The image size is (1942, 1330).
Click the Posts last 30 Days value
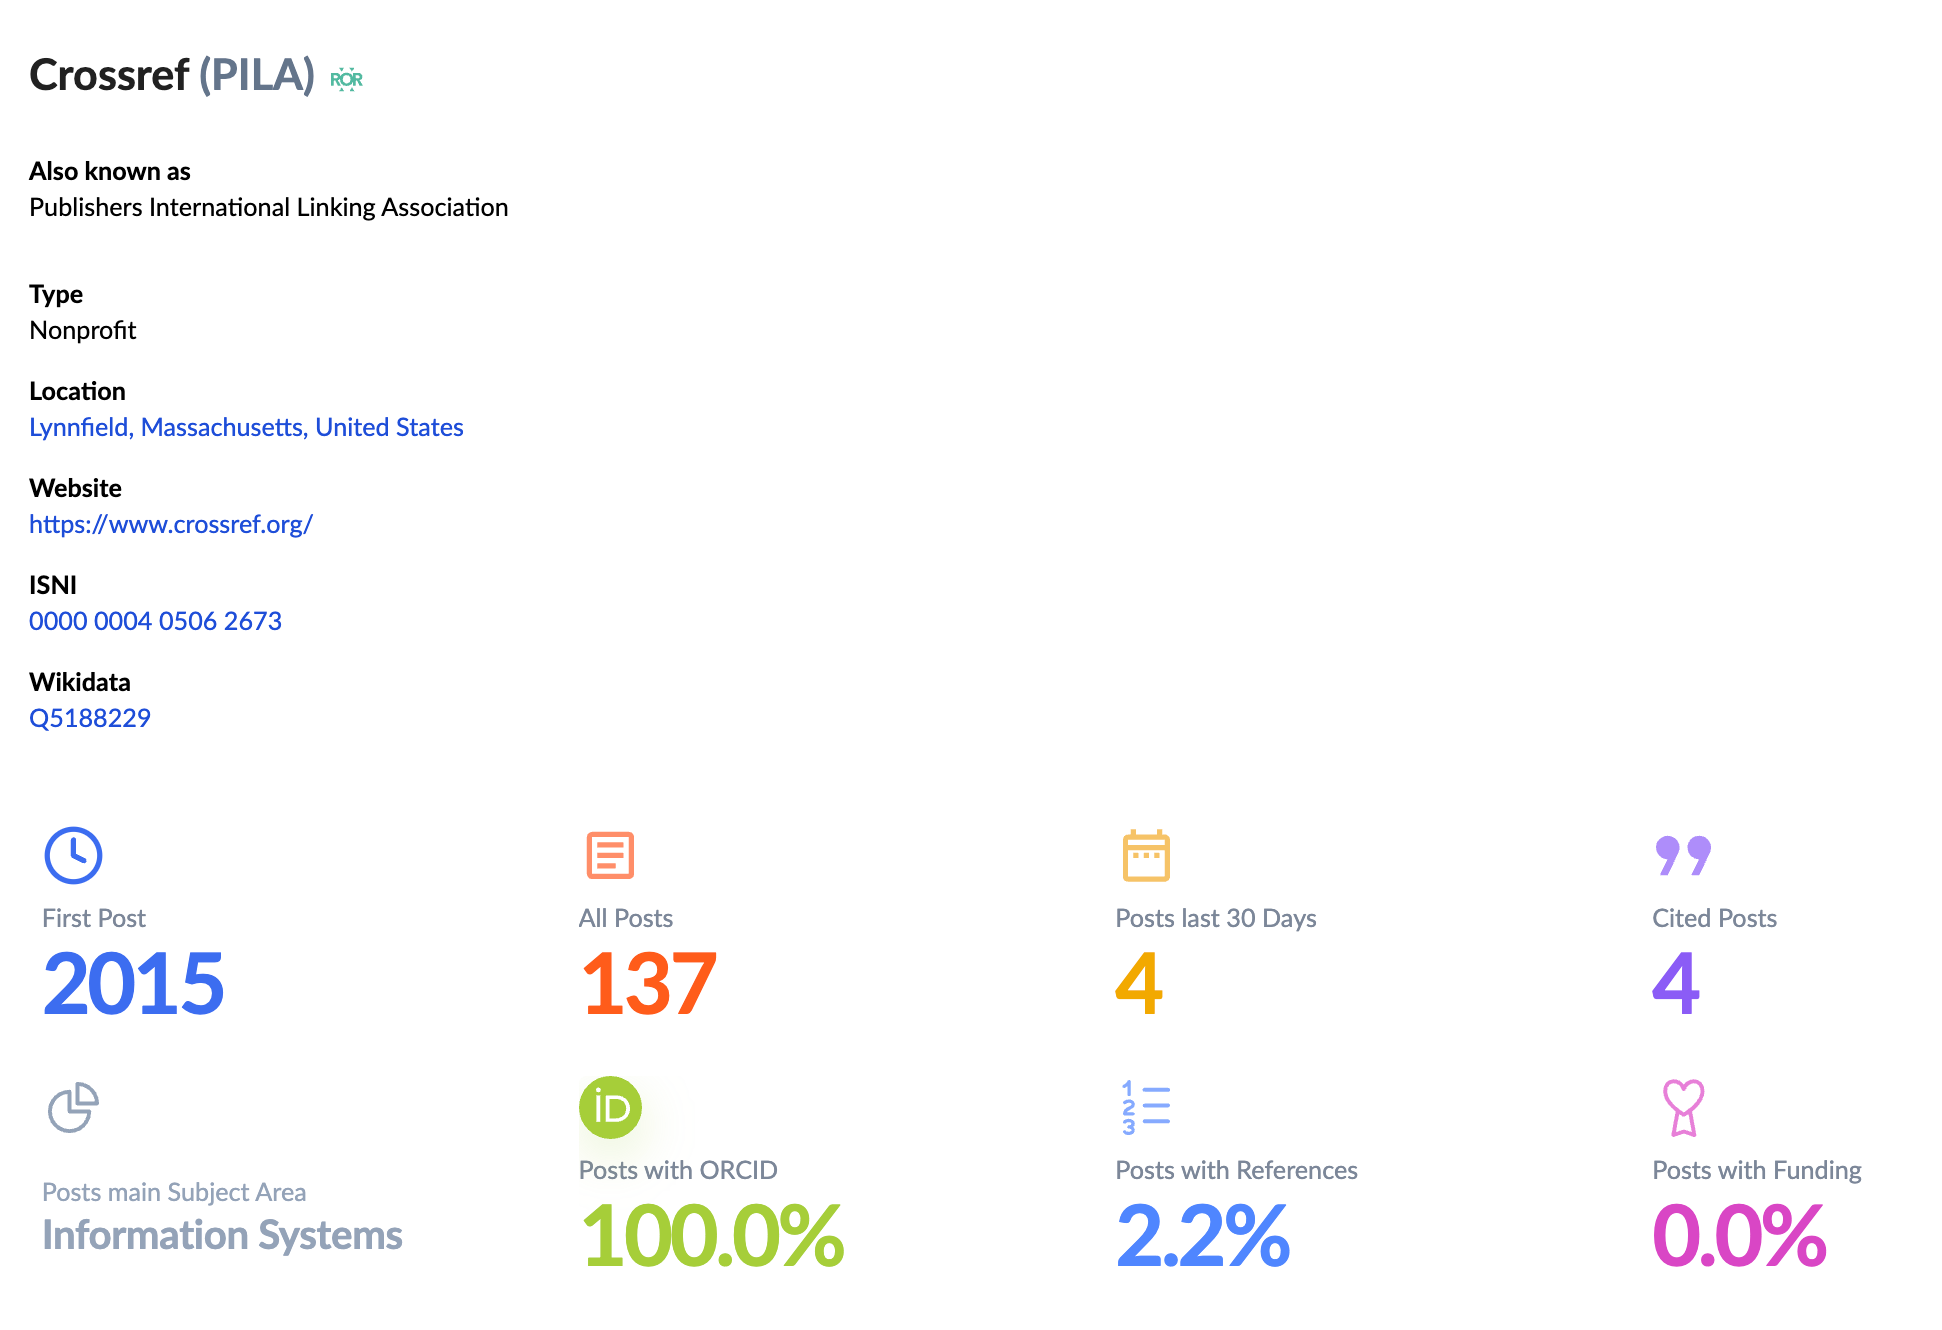pos(1139,984)
